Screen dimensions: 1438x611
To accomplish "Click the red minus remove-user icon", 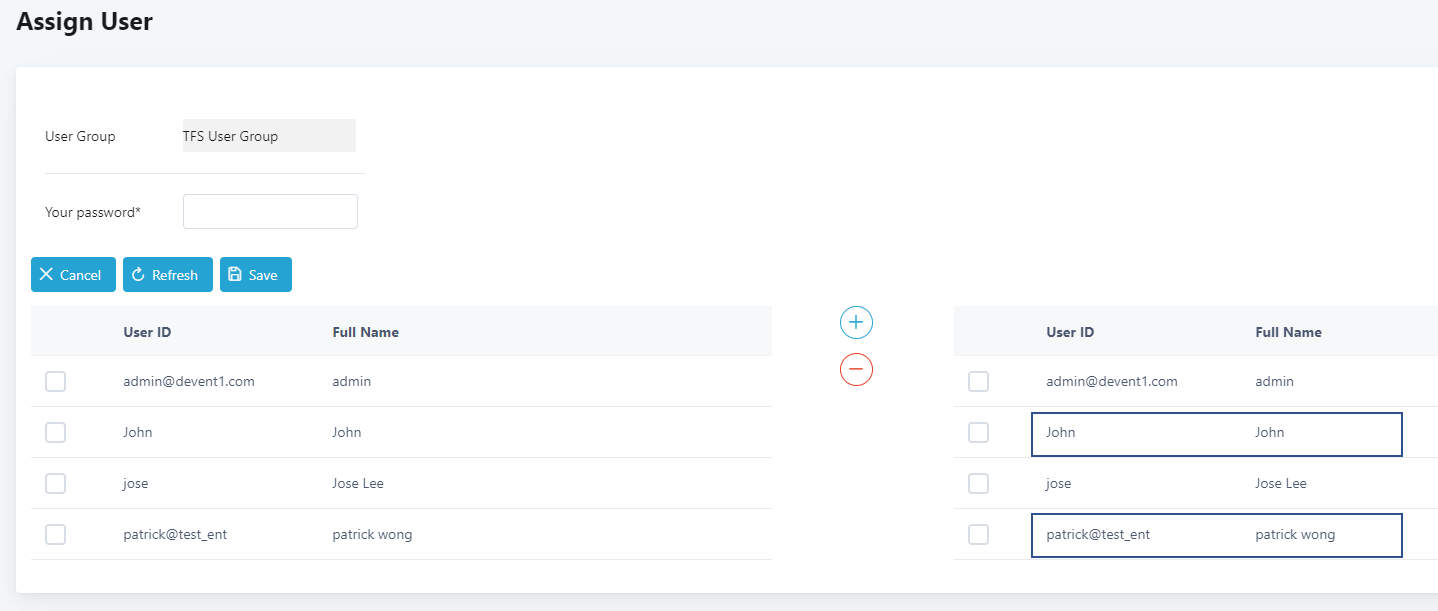I will point(856,369).
